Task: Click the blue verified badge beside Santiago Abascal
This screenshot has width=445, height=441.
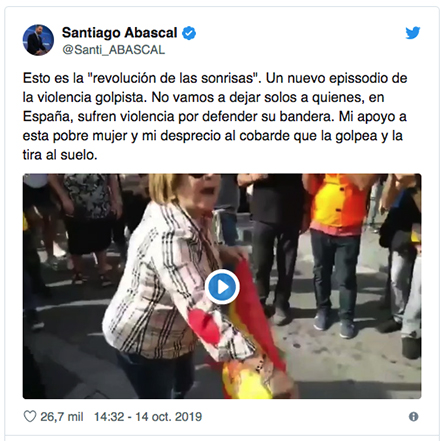Action: (x=189, y=33)
